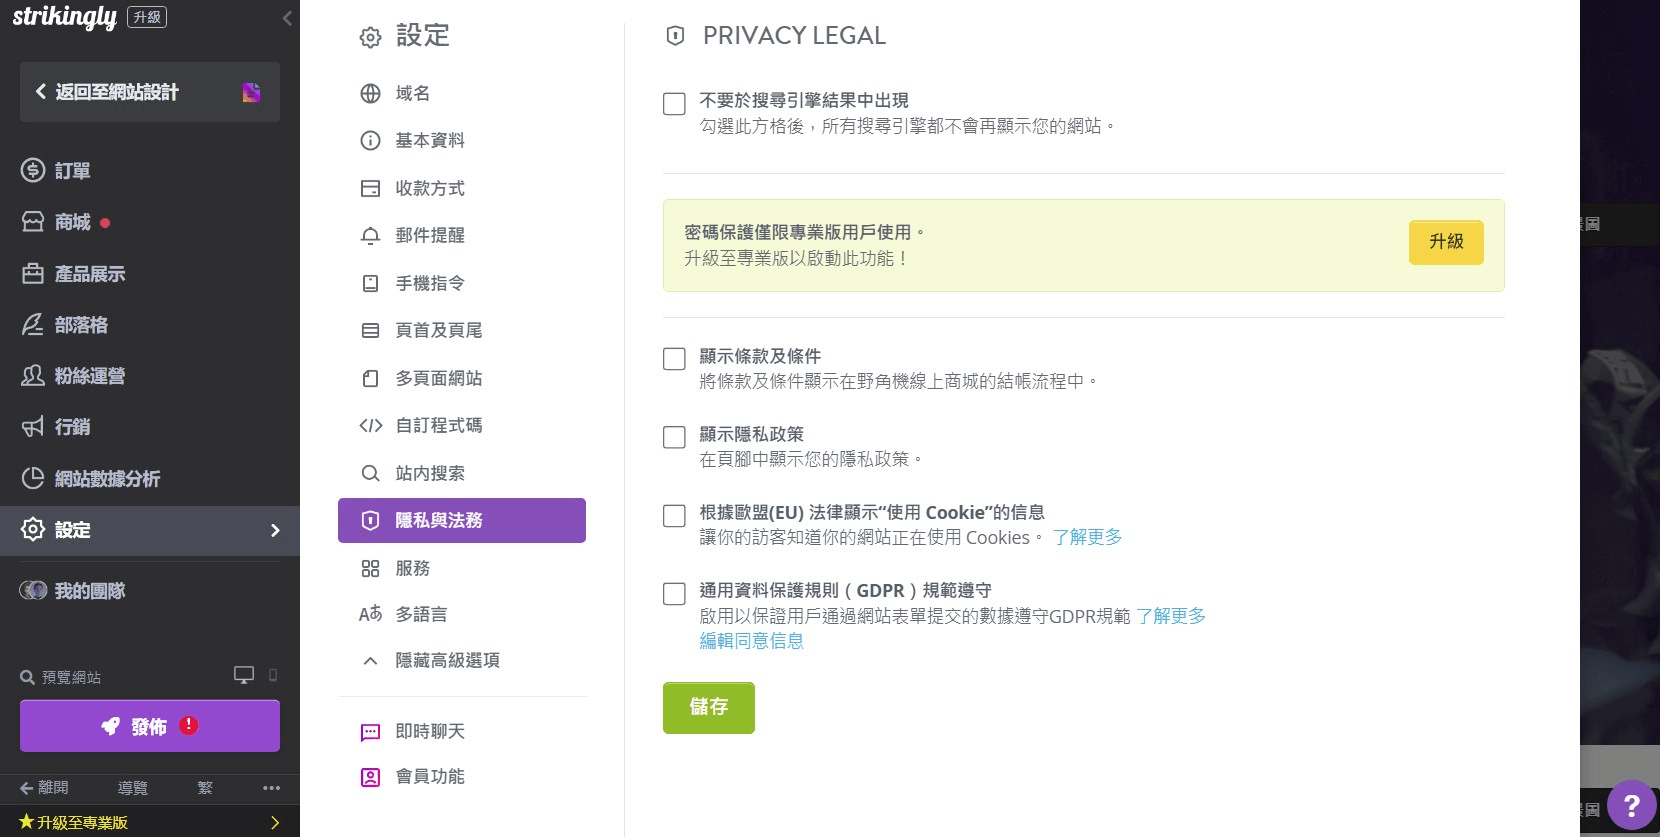Screen dimensions: 1660x837
Task: Click the 離開 exit button
Action: [44, 788]
